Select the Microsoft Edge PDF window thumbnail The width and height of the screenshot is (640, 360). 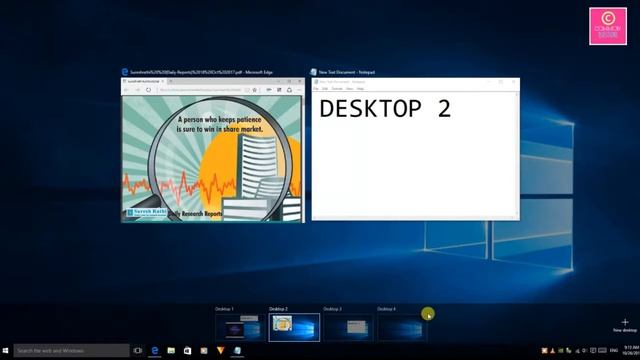[x=213, y=150]
